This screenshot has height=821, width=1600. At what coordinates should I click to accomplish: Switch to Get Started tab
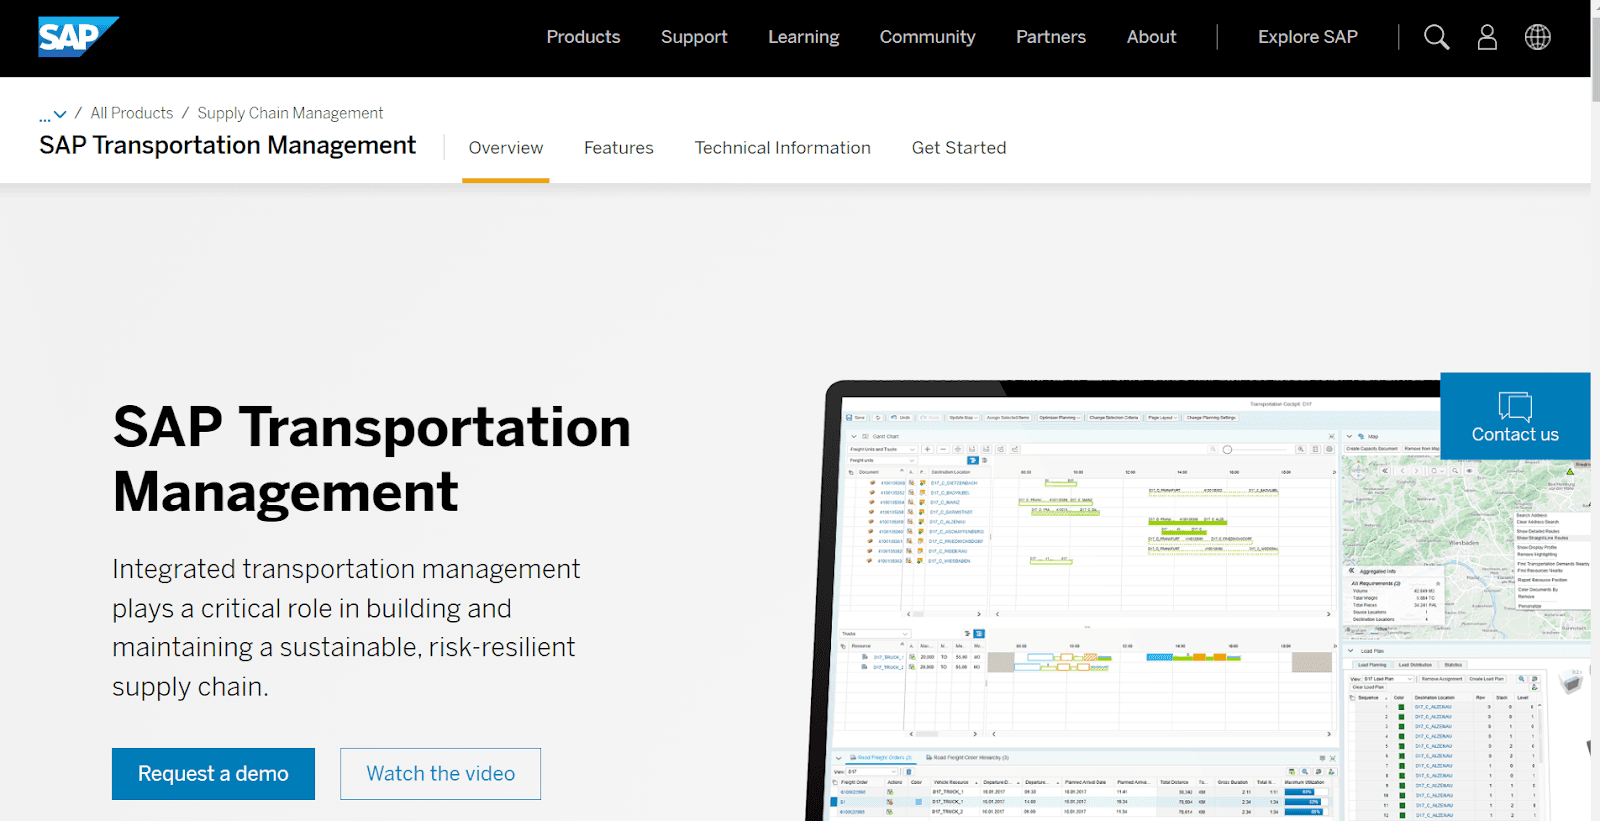(959, 148)
